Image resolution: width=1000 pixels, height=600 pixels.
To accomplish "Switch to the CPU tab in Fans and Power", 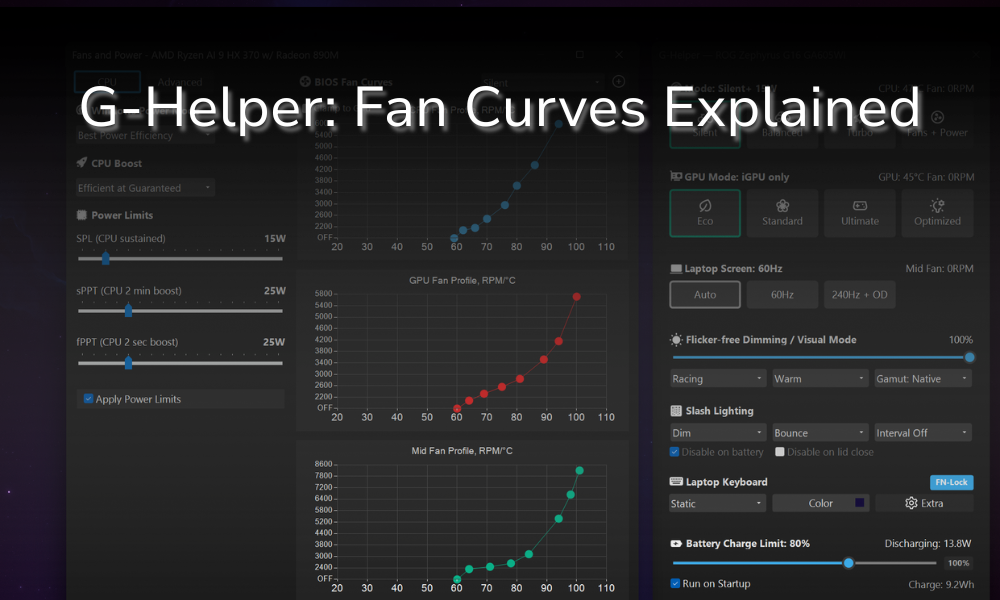I will pos(107,82).
